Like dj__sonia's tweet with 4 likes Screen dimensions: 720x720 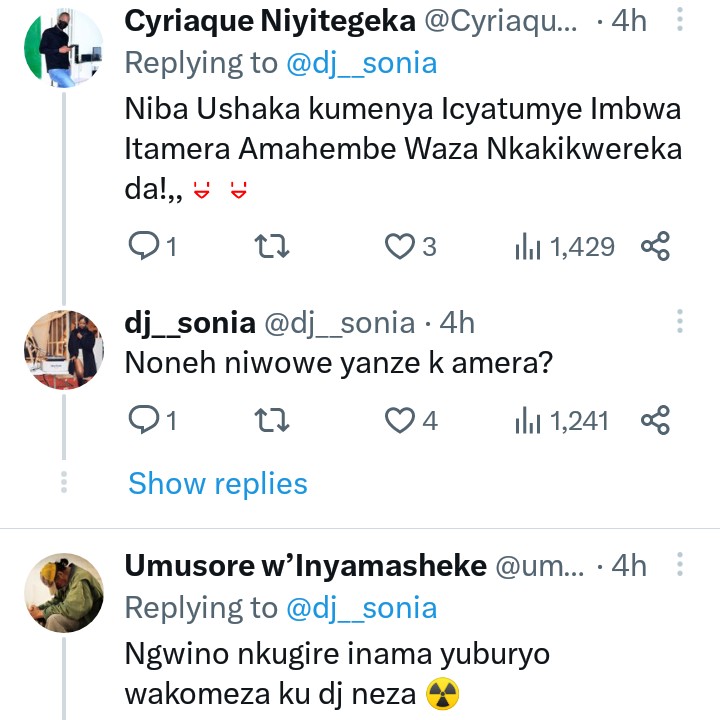(400, 421)
